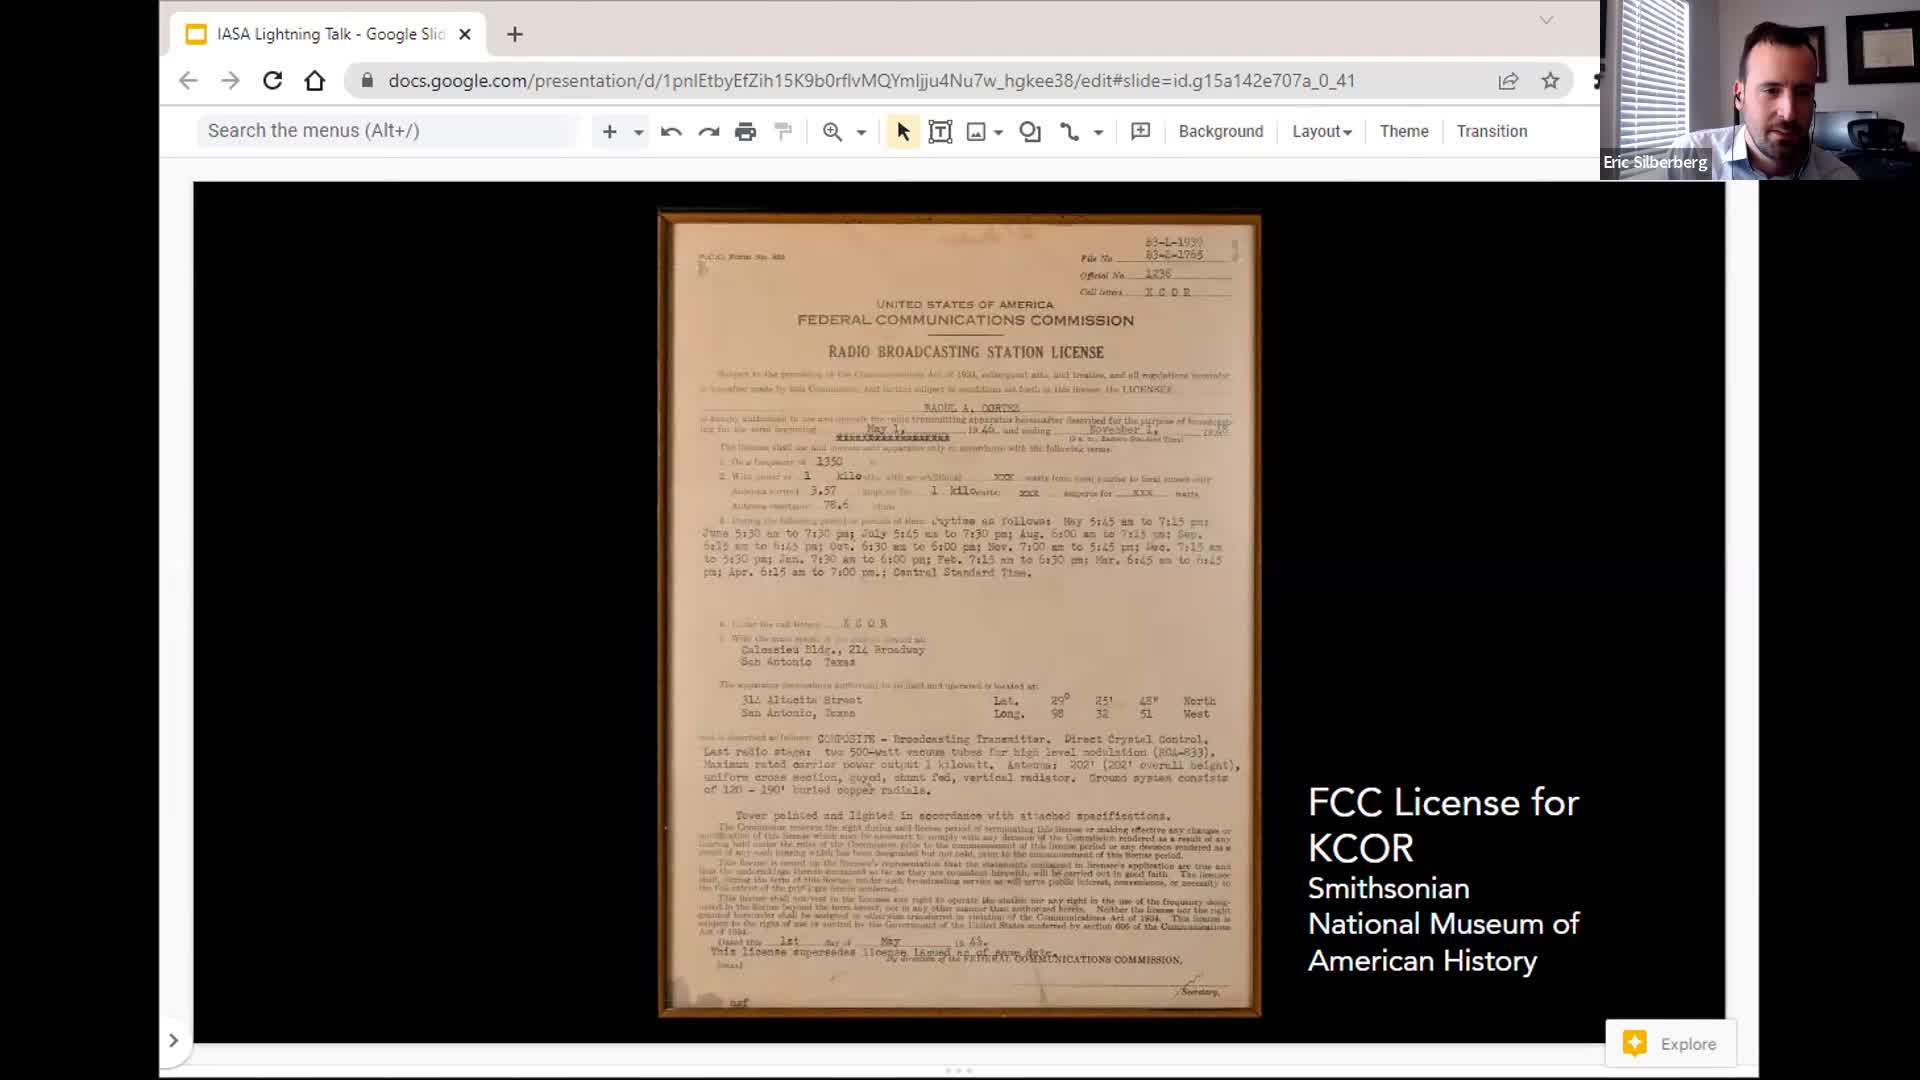Insert a text box

(x=940, y=131)
